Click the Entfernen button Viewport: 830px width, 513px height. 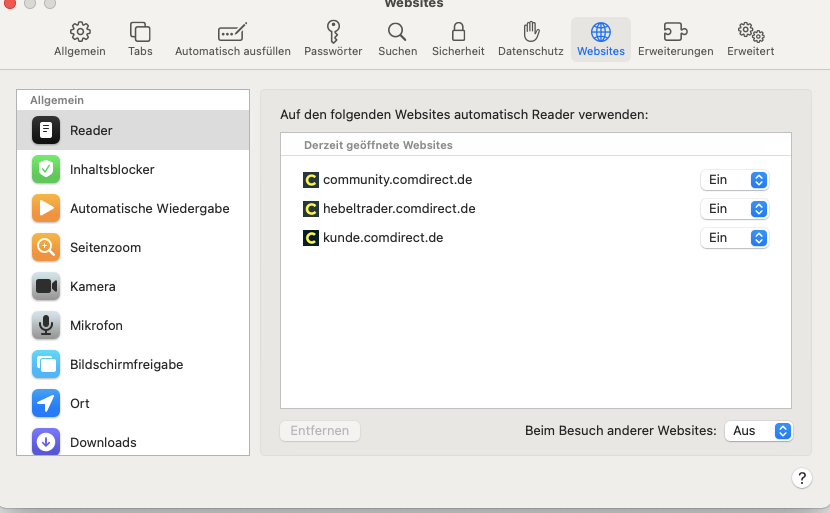pos(320,431)
